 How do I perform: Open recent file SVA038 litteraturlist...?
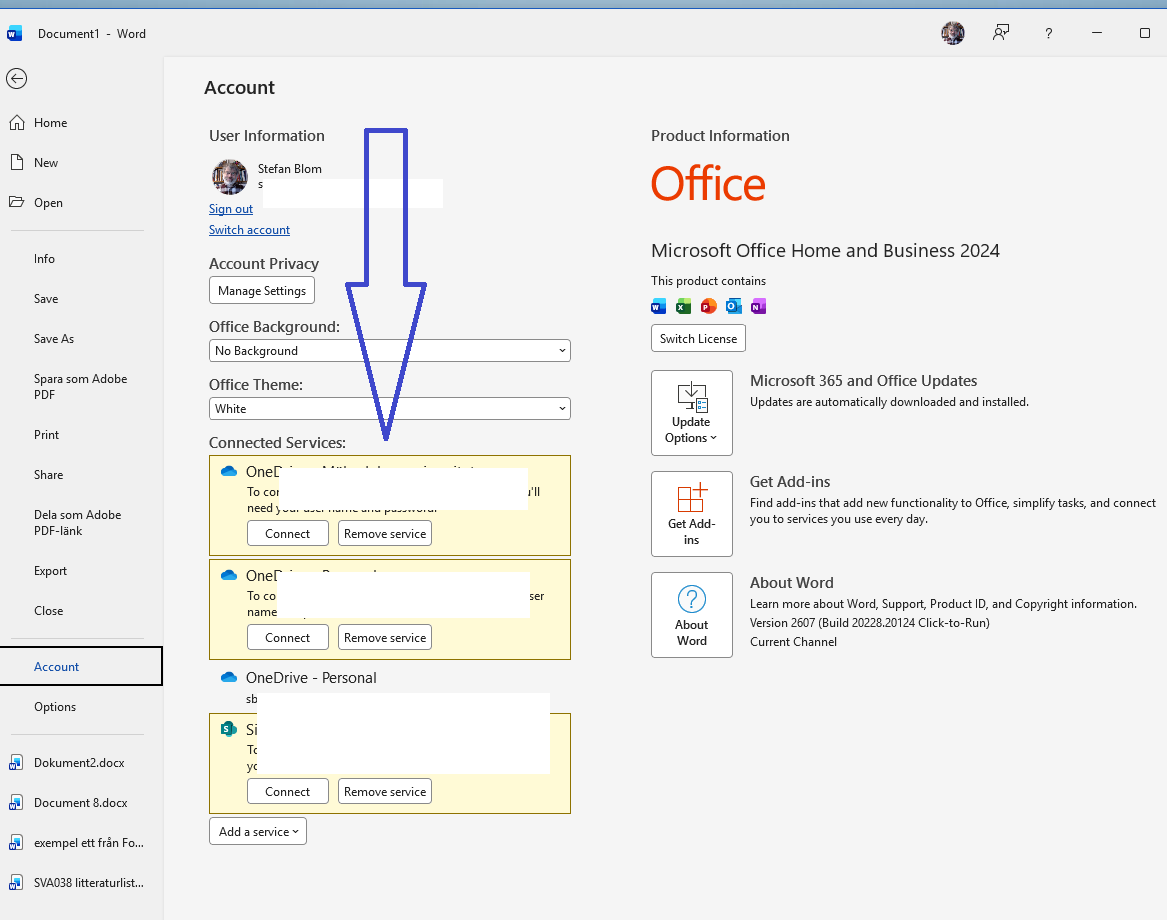click(x=88, y=883)
